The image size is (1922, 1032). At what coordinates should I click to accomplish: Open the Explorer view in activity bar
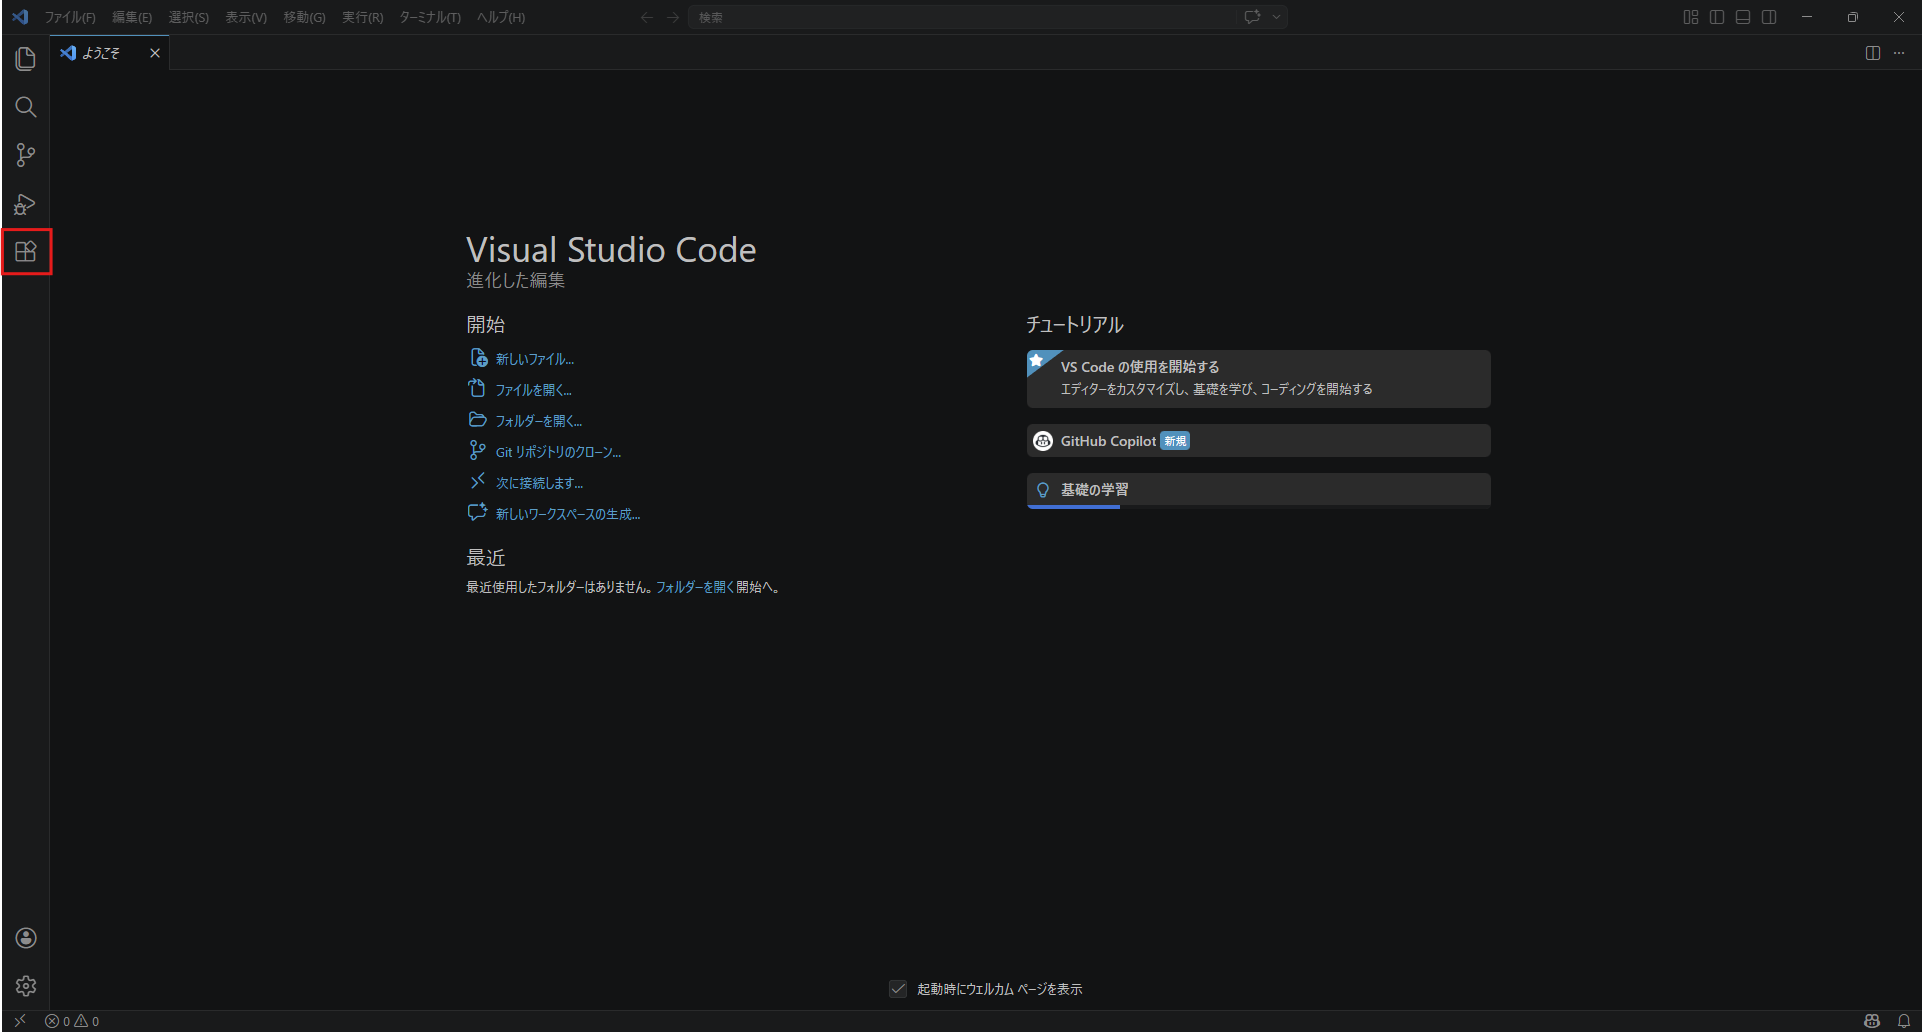(26, 59)
